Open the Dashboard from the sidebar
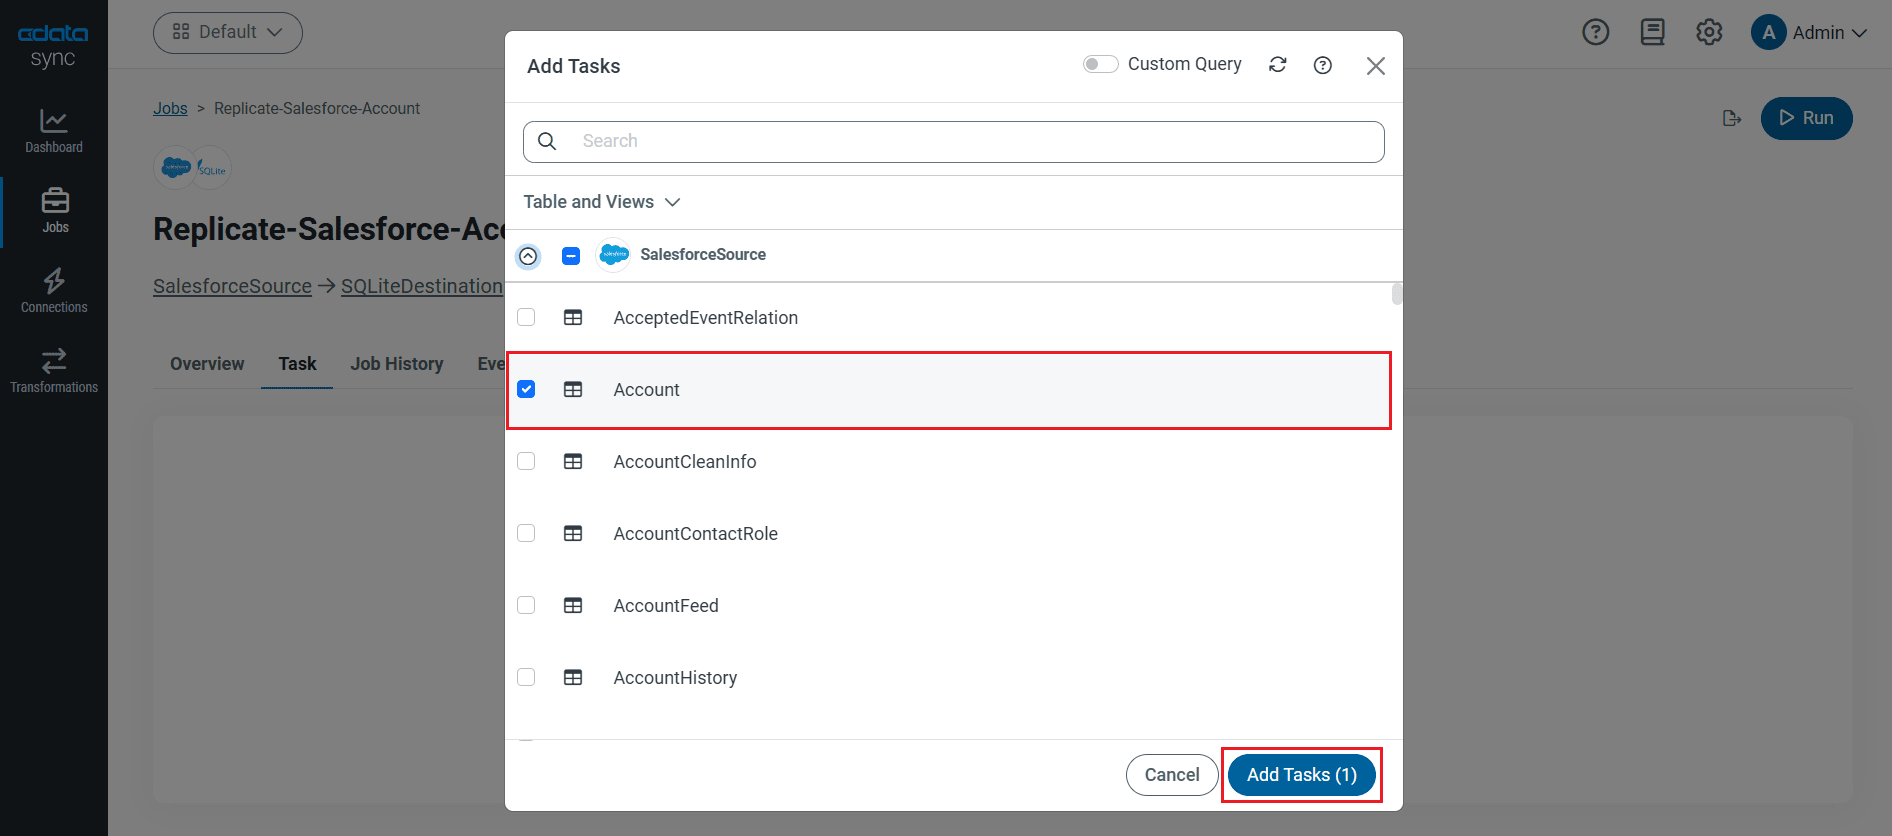This screenshot has height=836, width=1892. [x=54, y=131]
